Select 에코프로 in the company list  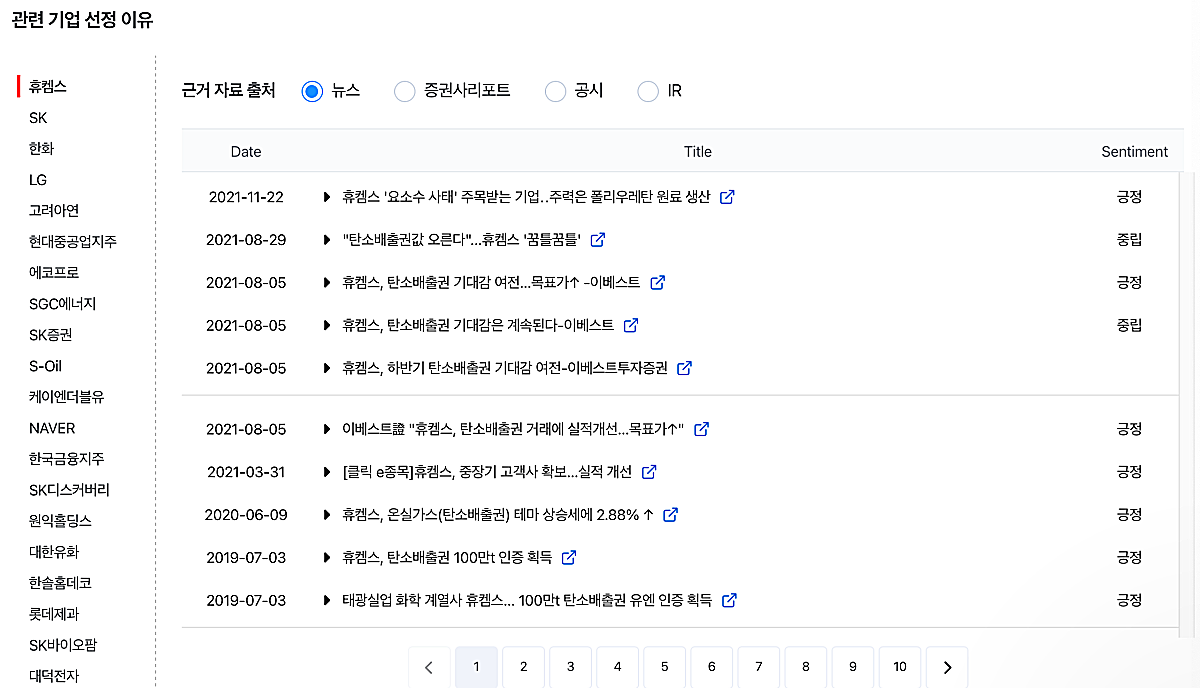pyautogui.click(x=54, y=273)
